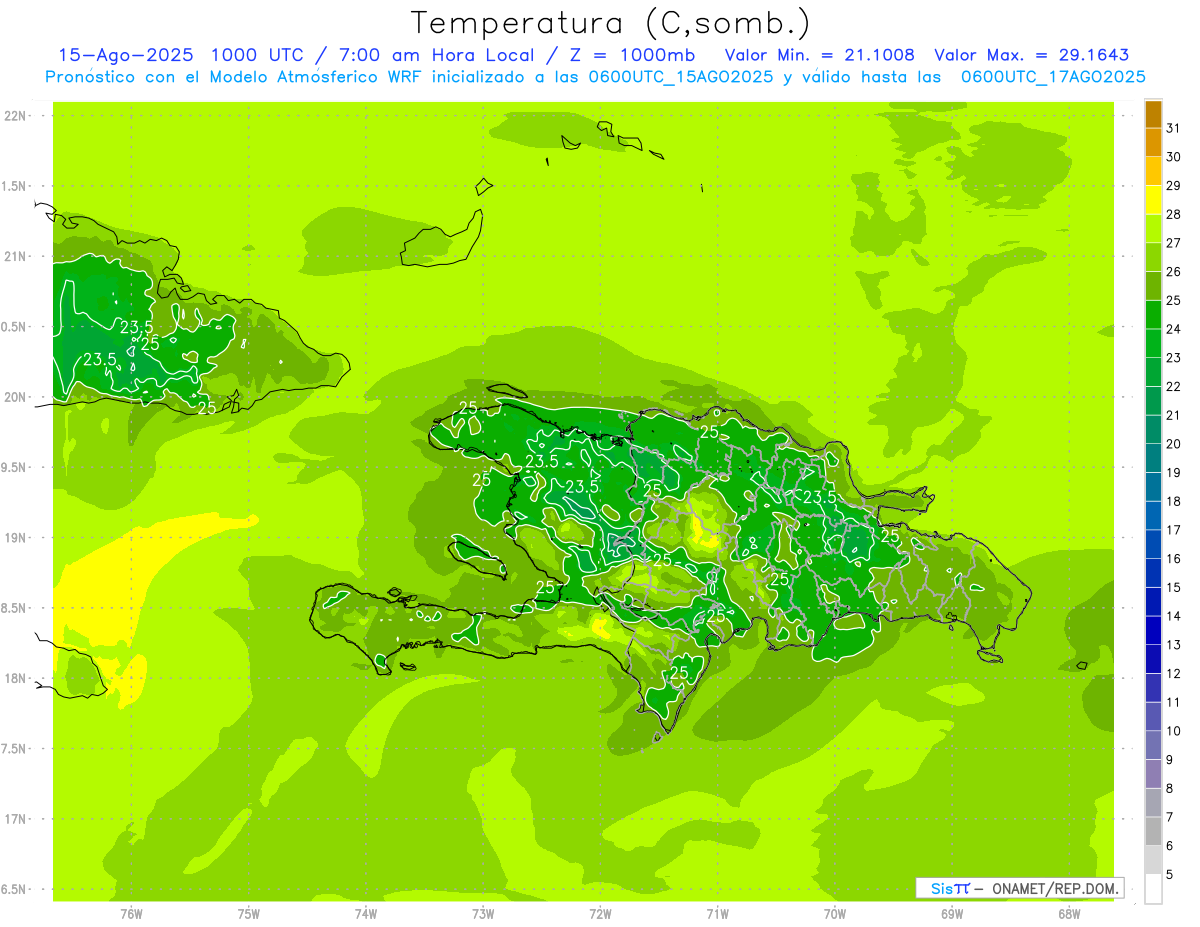
Task: Pick the green color bar segment between 23 and 24
Action: (1153, 343)
